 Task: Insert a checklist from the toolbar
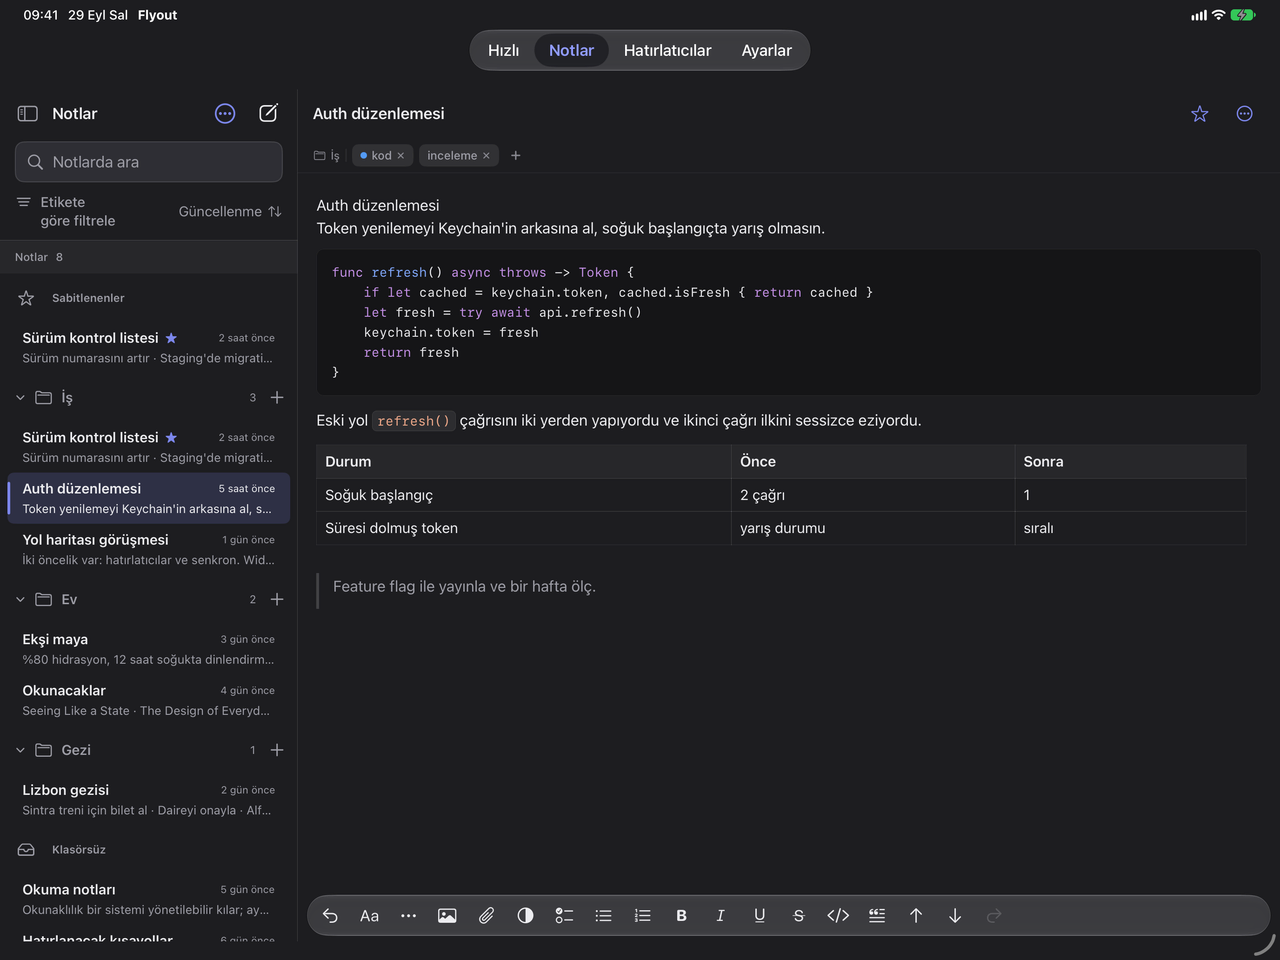(x=564, y=916)
